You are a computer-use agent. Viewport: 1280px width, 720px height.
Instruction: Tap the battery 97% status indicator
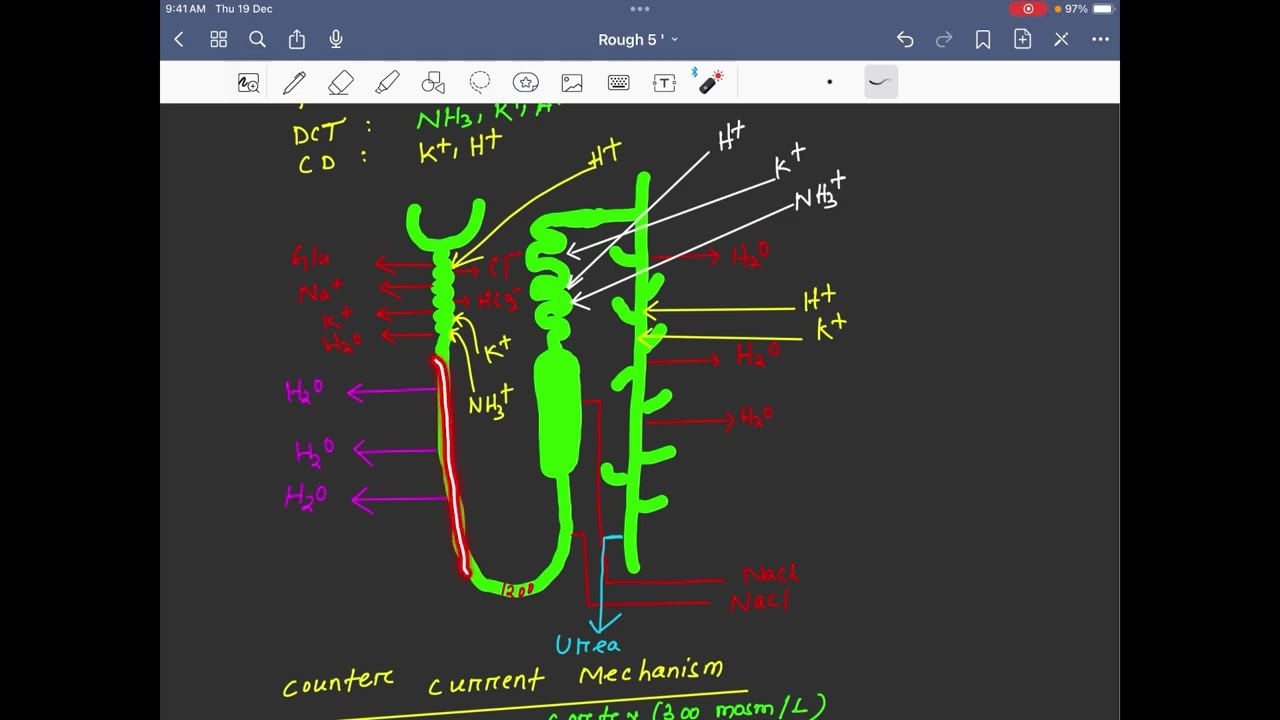point(1088,8)
